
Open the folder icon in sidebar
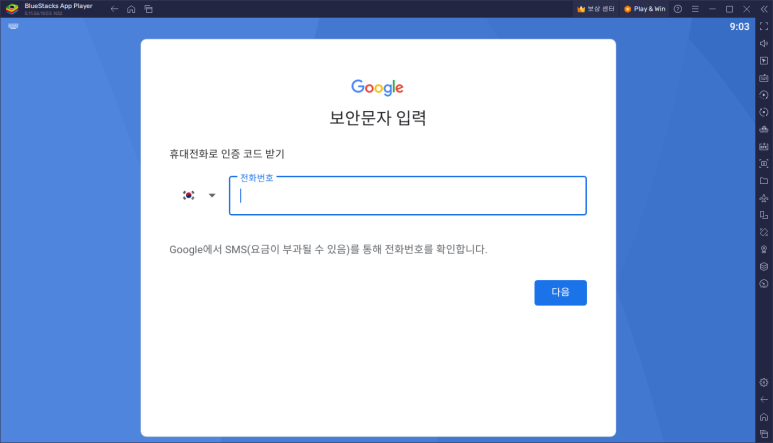[764, 181]
